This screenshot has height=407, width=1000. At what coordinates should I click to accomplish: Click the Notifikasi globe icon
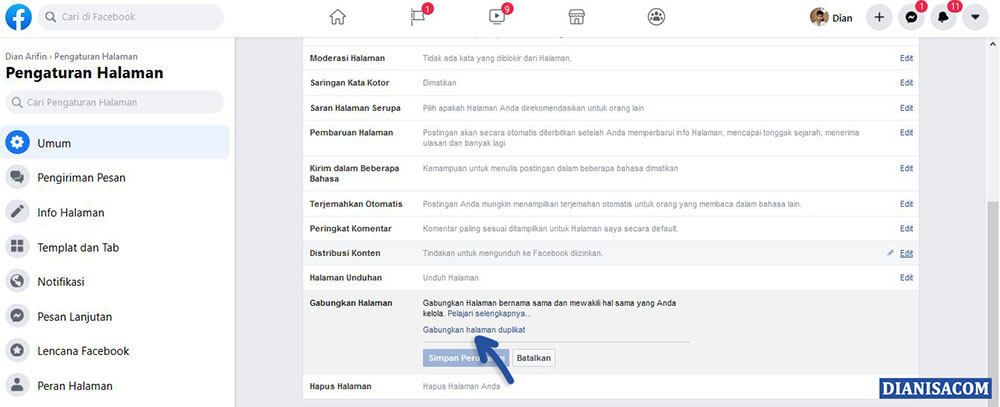point(17,281)
